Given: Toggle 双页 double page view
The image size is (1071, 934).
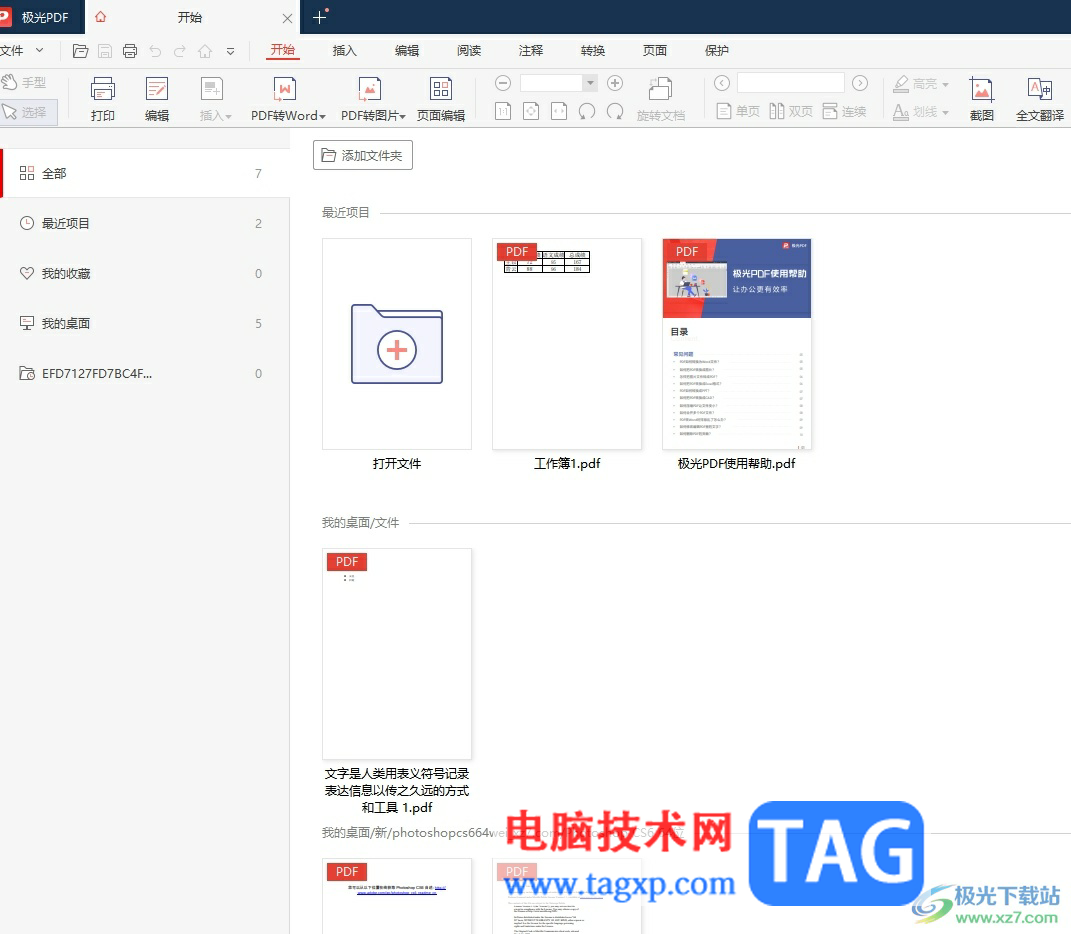Looking at the screenshot, I should (791, 111).
